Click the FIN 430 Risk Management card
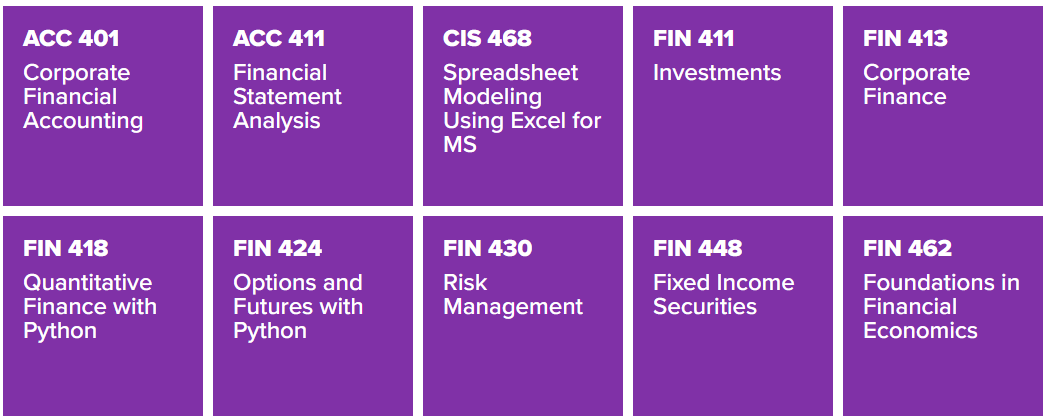This screenshot has height=418, width=1048. coord(523,316)
